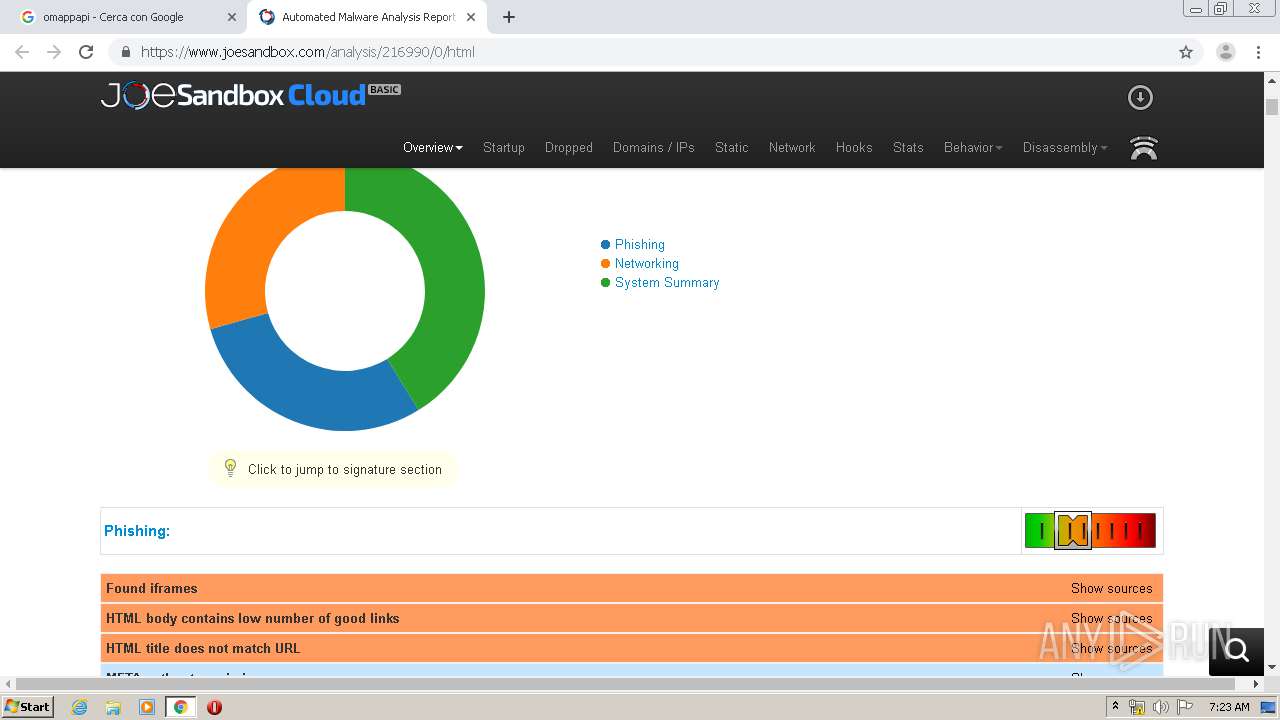1280x720 pixels.
Task: Click the network tray icon
Action: tap(1137, 707)
